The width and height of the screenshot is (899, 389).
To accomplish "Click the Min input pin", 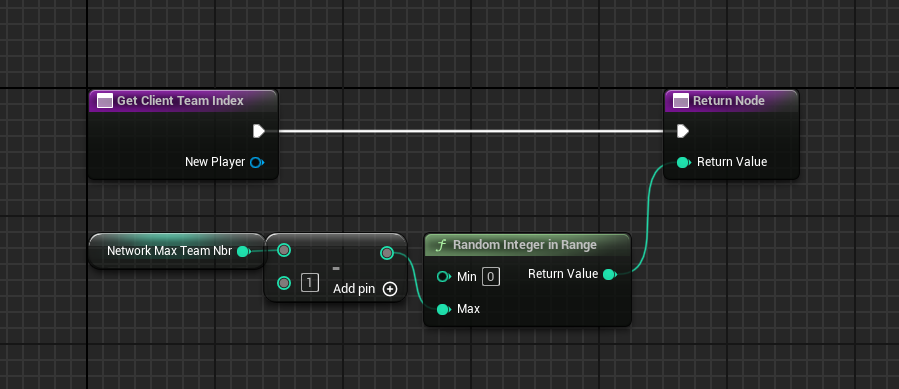I will [x=443, y=277].
